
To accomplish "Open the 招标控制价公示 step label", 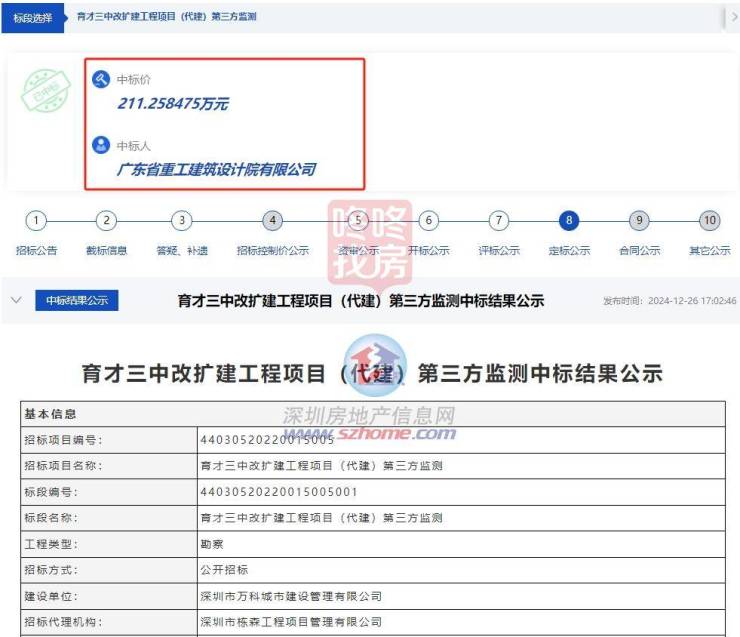I will 273,251.
